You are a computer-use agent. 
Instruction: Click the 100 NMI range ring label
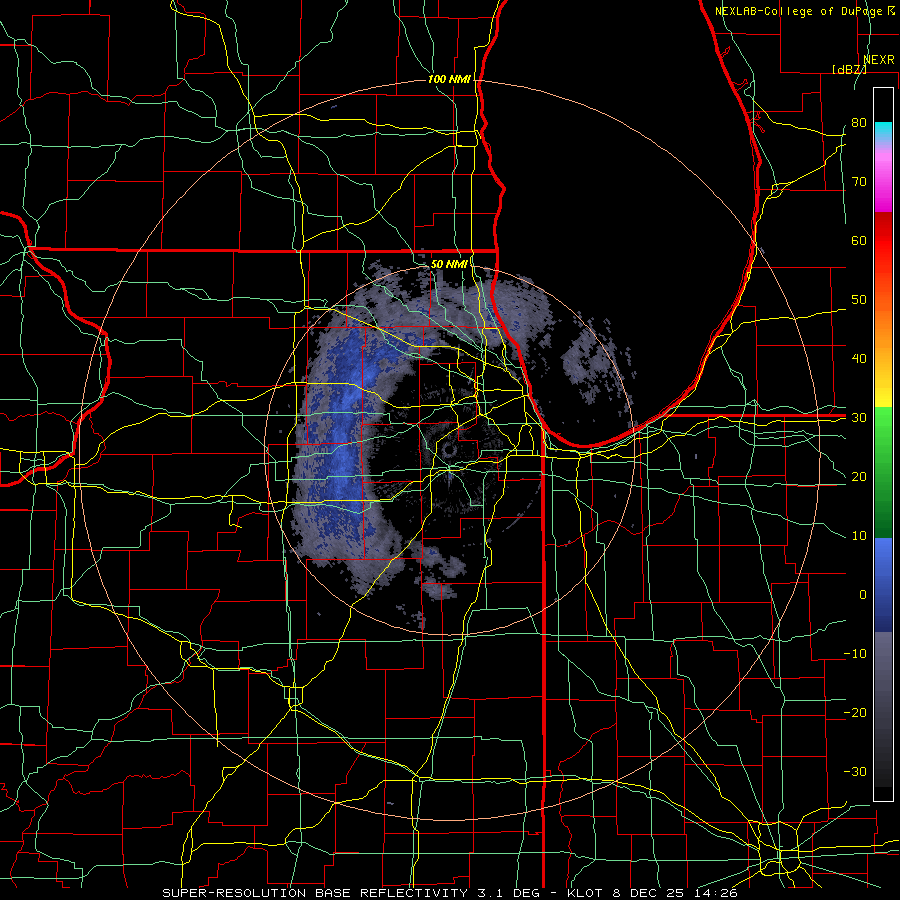pos(449,79)
